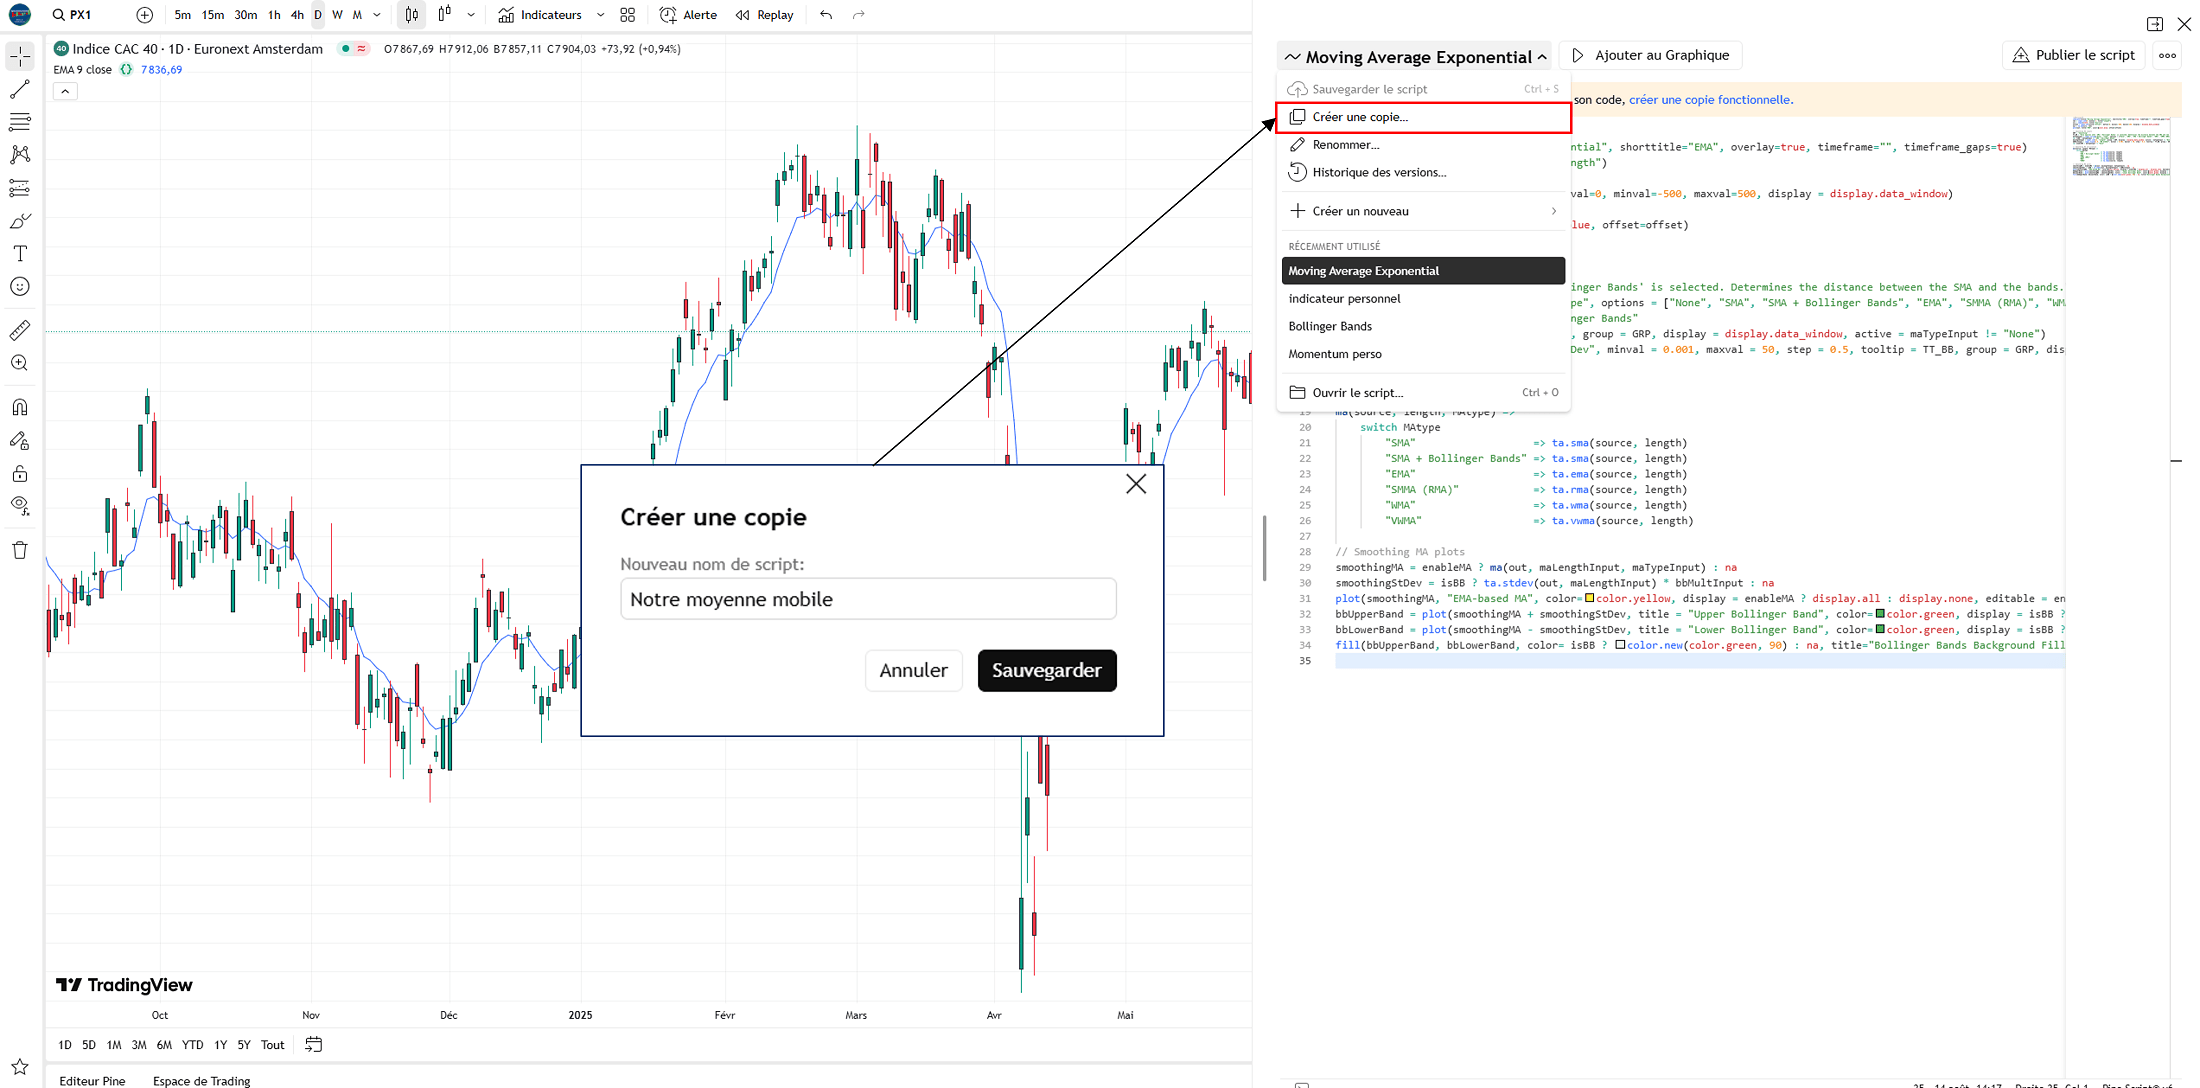Select the trend line drawing tool
This screenshot has width=2200, height=1088.
[x=20, y=90]
